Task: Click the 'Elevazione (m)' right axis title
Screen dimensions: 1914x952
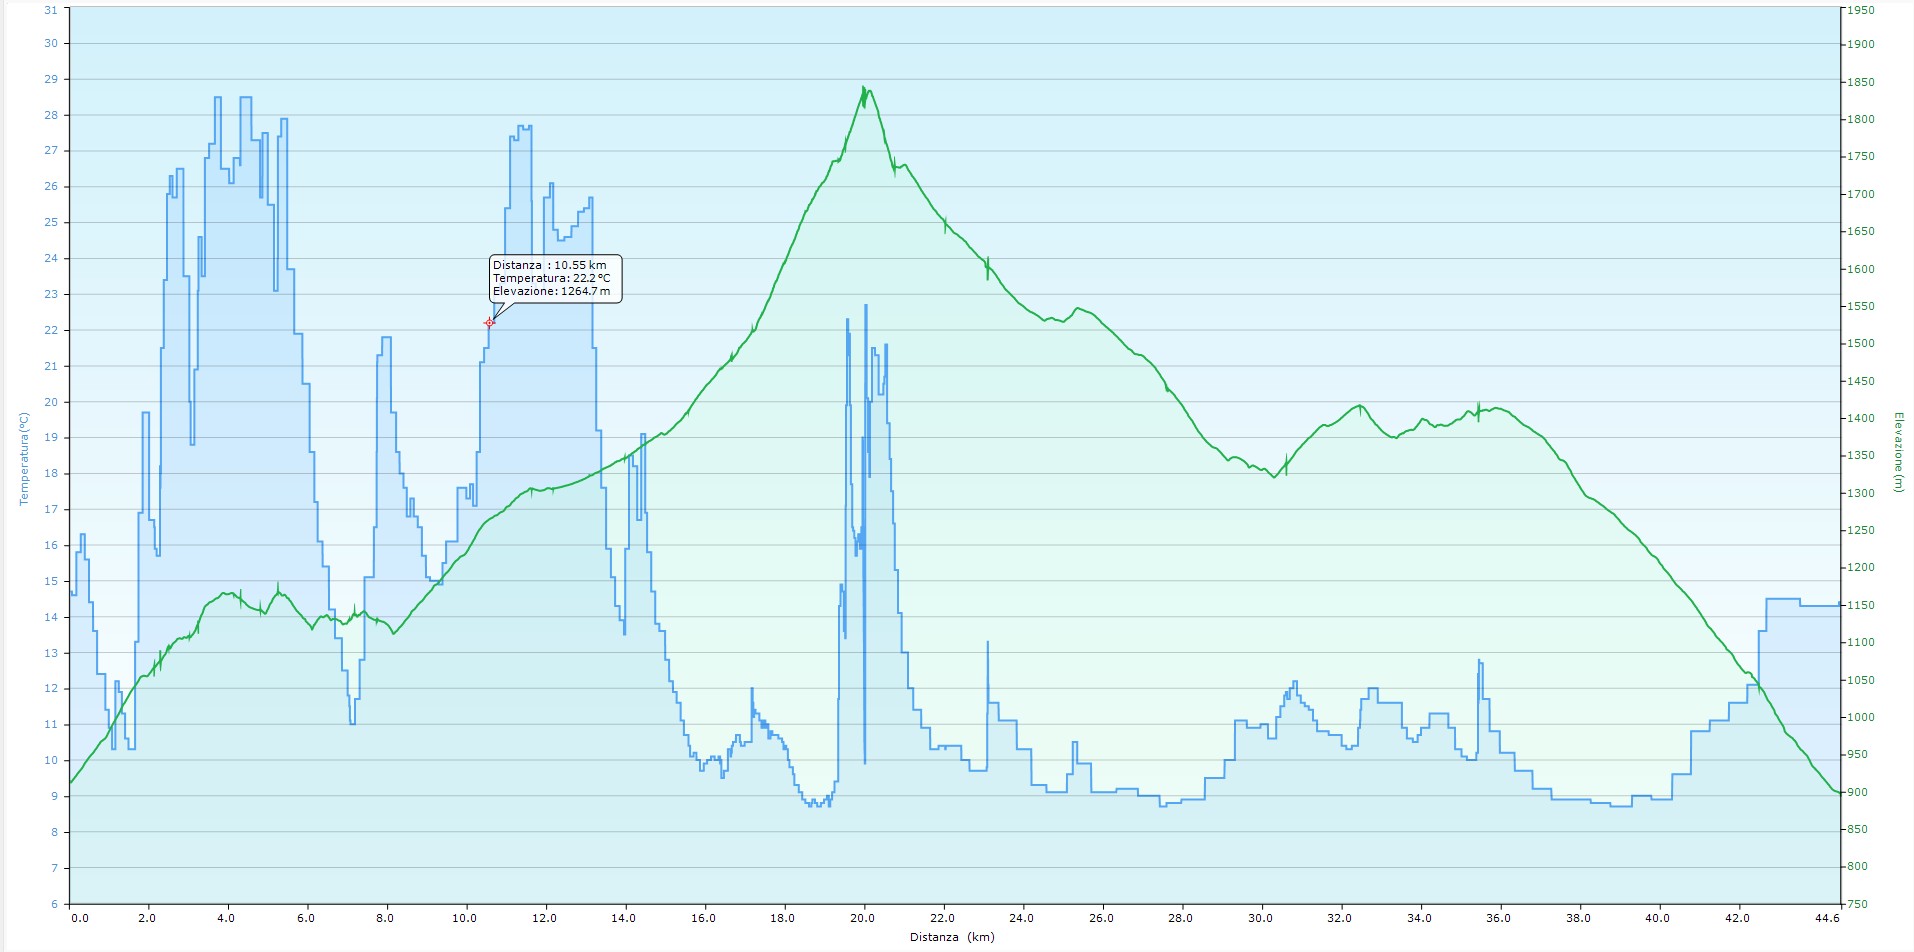Action: pos(1897,452)
